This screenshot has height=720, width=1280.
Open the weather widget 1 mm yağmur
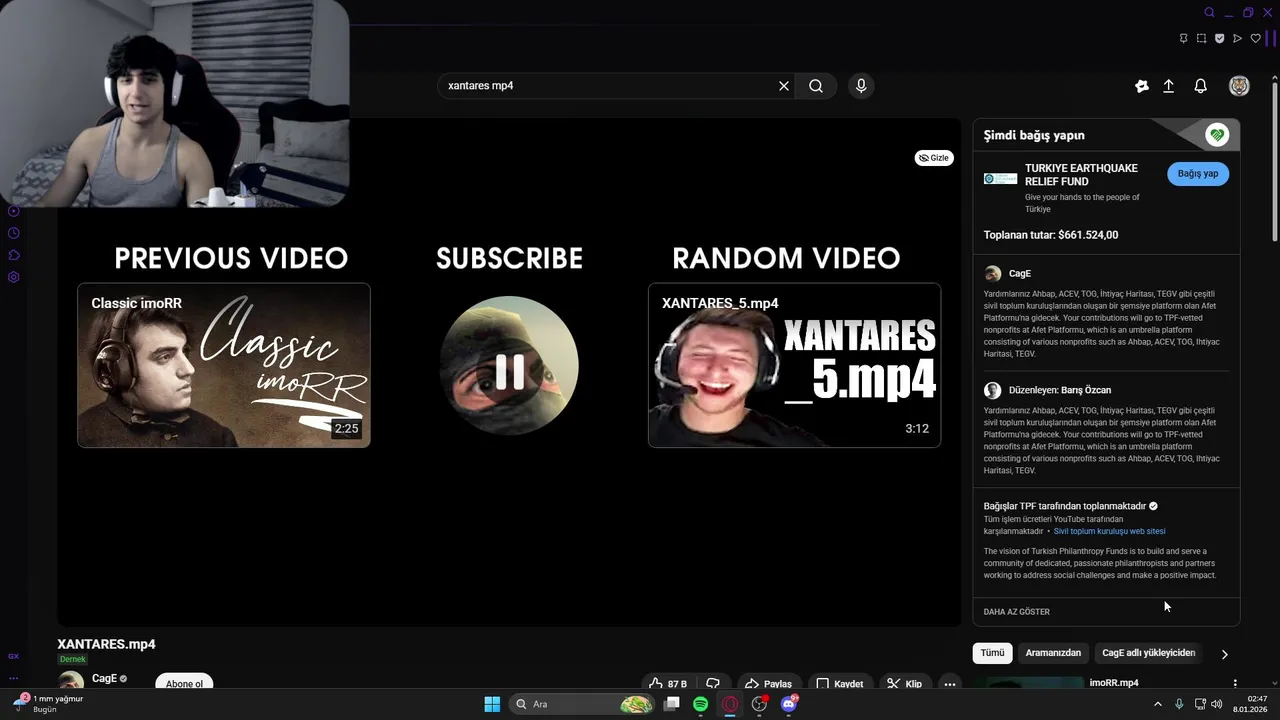(x=48, y=704)
